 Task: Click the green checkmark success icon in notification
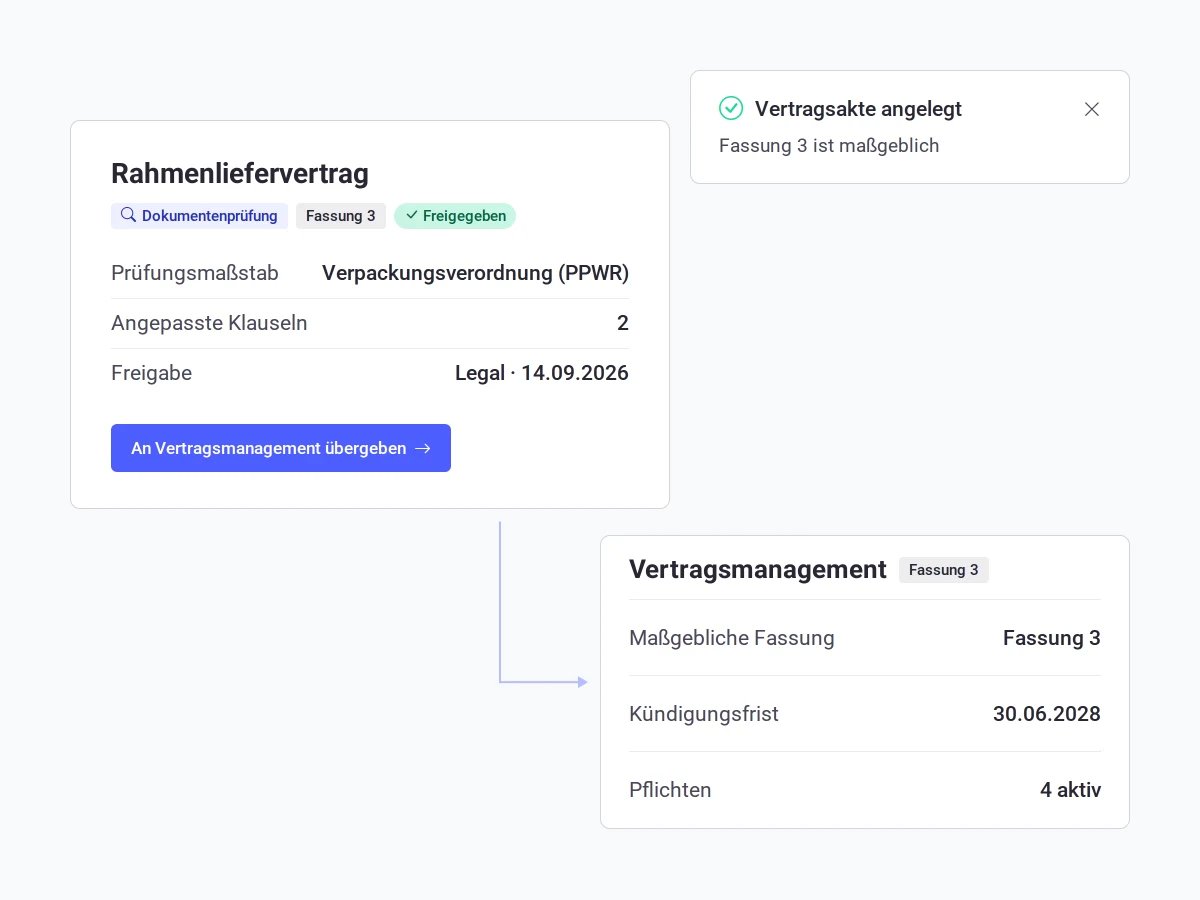pyautogui.click(x=731, y=108)
